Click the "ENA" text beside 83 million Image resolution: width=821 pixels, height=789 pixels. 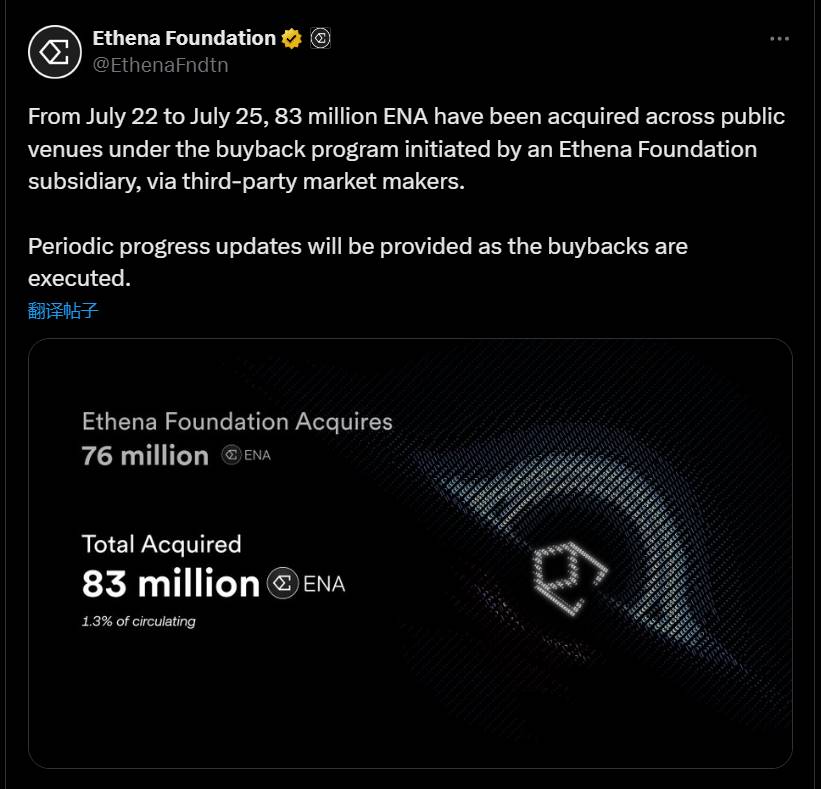pos(323,584)
